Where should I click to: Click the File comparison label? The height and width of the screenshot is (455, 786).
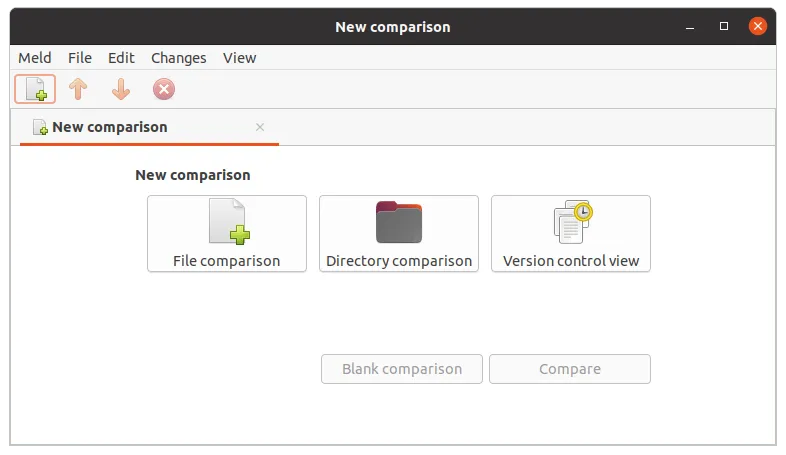(226, 261)
